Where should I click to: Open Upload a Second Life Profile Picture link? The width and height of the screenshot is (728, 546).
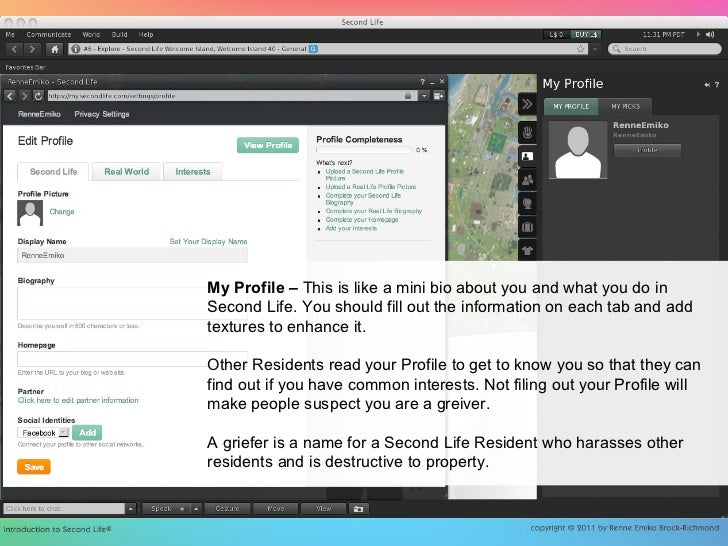point(364,175)
